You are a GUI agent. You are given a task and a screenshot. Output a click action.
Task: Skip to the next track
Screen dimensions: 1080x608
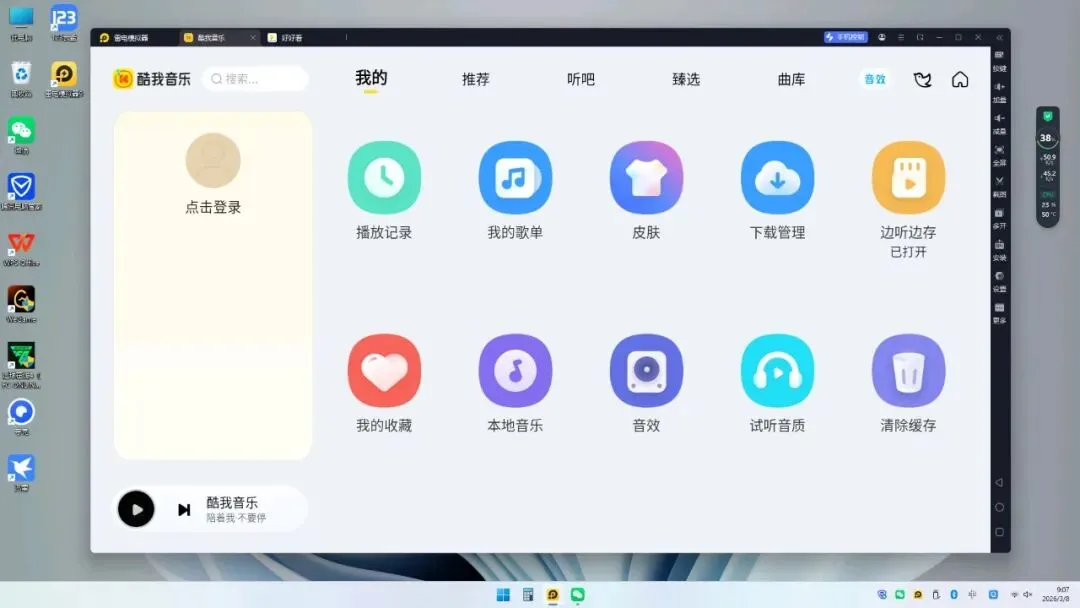click(184, 510)
